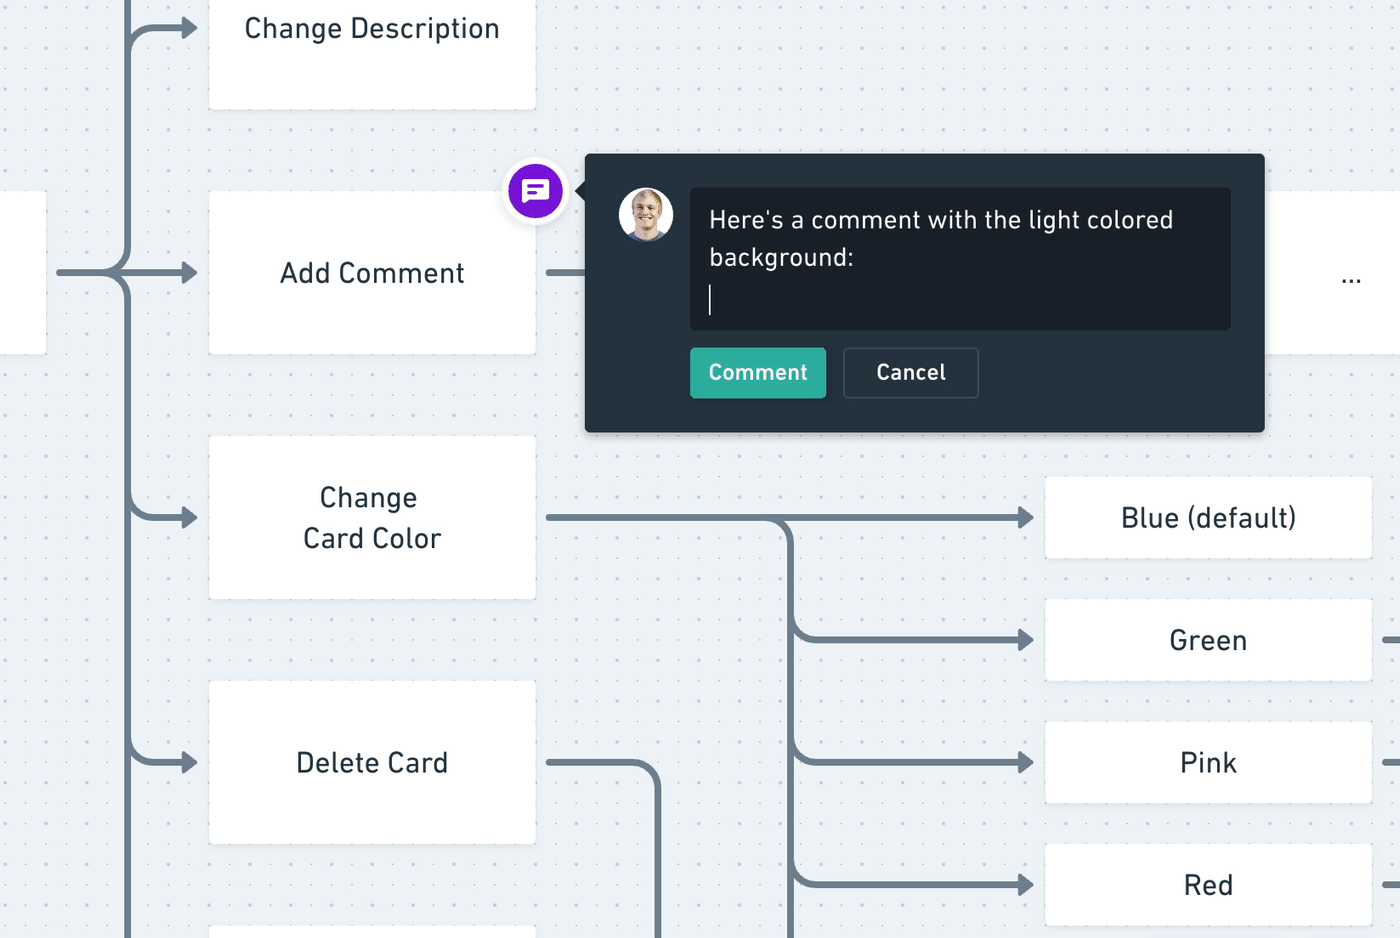Select the Add Comment node
The height and width of the screenshot is (938, 1400).
pos(372,272)
